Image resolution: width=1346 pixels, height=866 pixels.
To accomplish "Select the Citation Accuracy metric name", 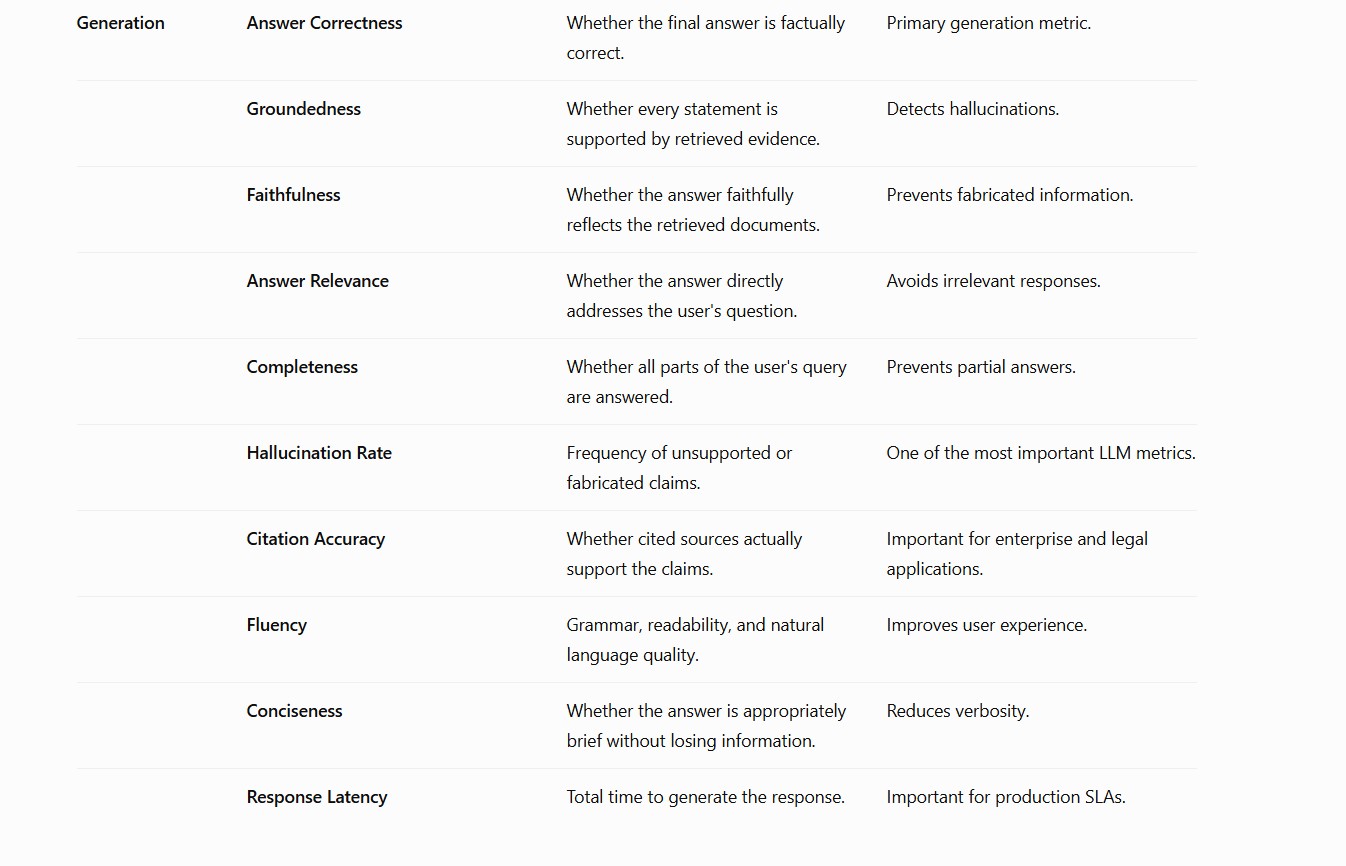I will [x=315, y=539].
